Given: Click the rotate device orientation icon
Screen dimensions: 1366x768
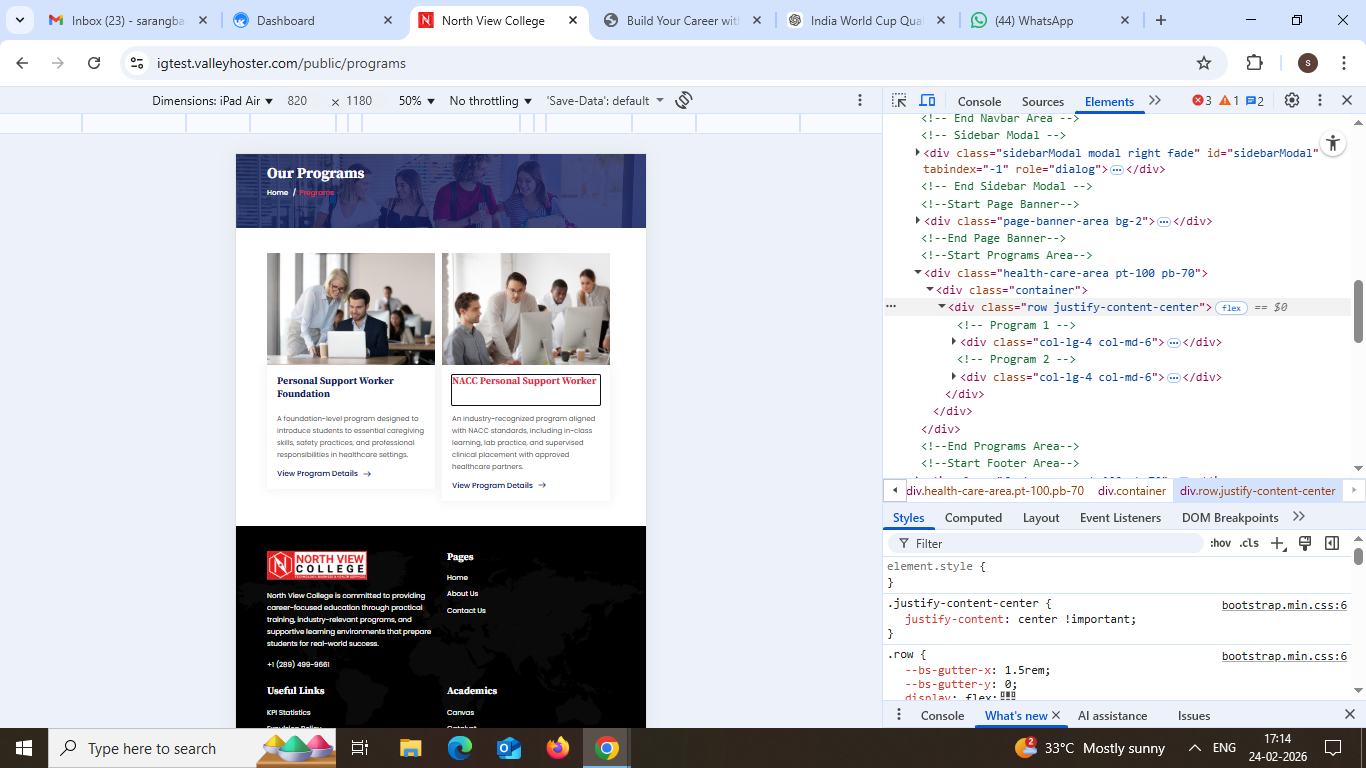Looking at the screenshot, I should pos(684,100).
